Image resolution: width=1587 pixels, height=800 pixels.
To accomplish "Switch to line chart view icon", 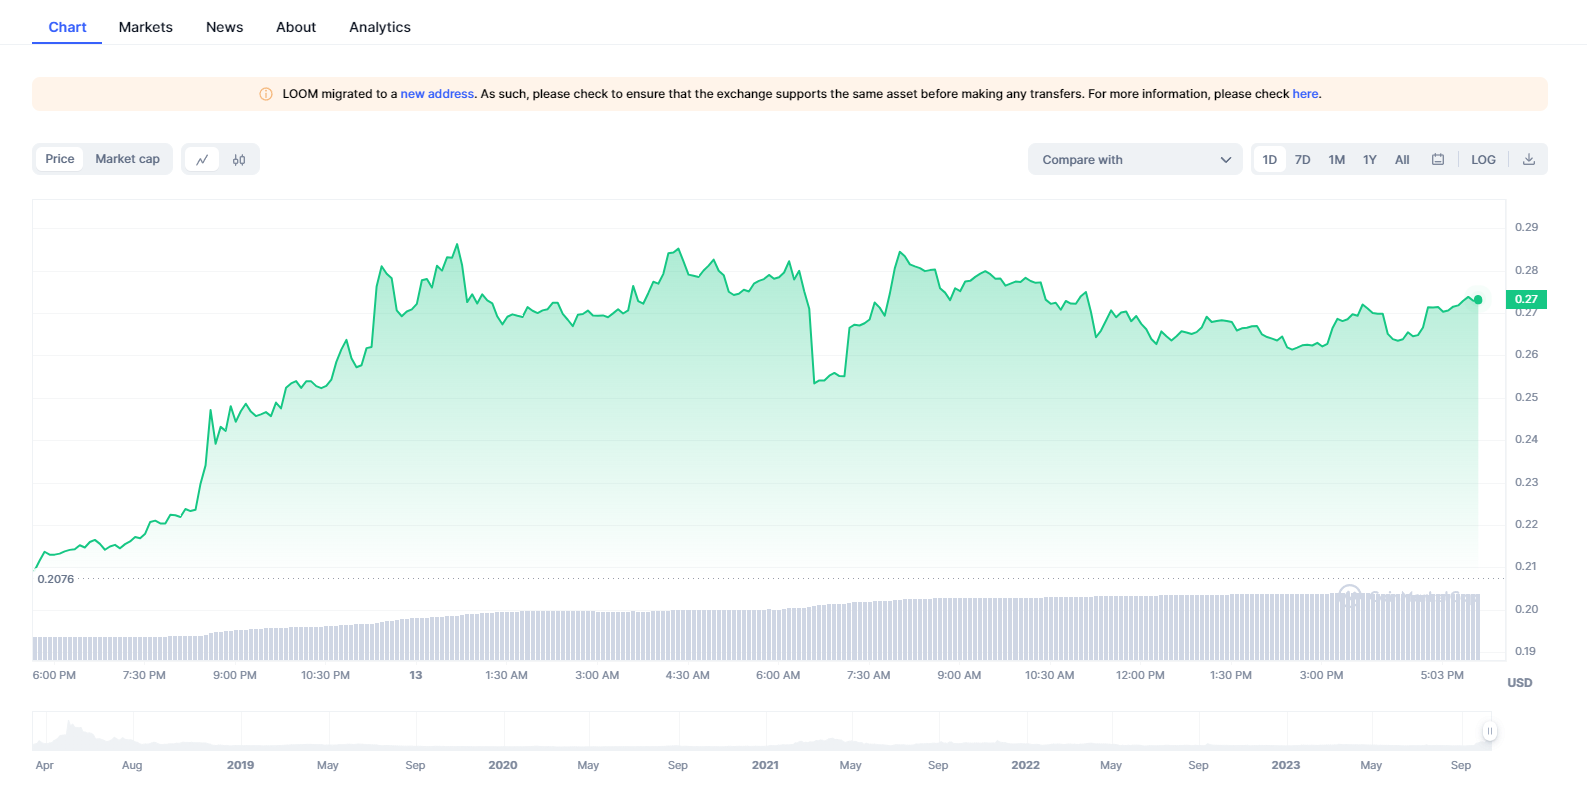I will click(x=202, y=159).
